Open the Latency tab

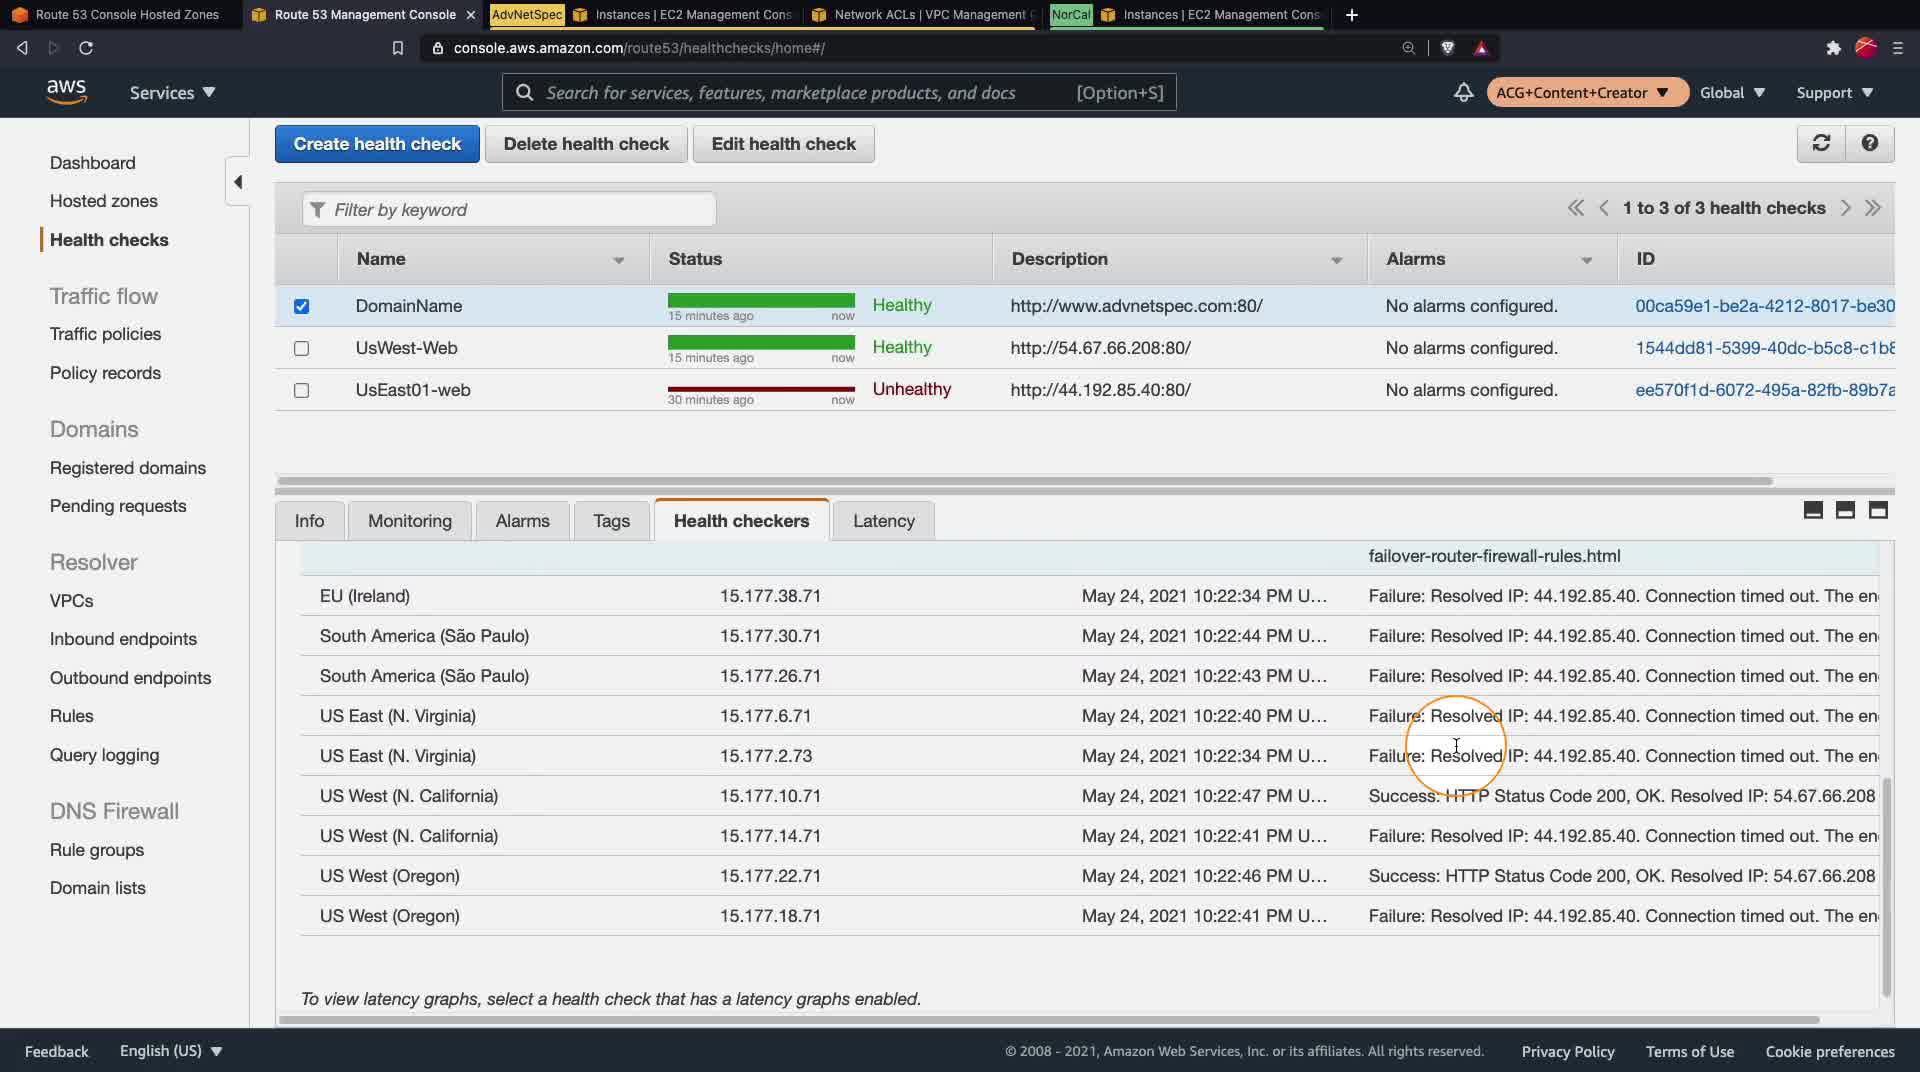(x=883, y=521)
